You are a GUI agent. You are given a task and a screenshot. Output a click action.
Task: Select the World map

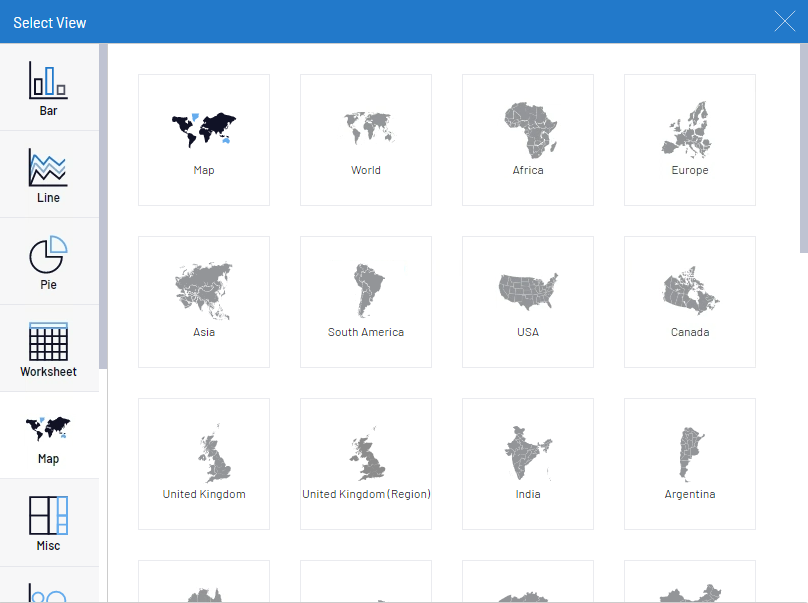365,139
